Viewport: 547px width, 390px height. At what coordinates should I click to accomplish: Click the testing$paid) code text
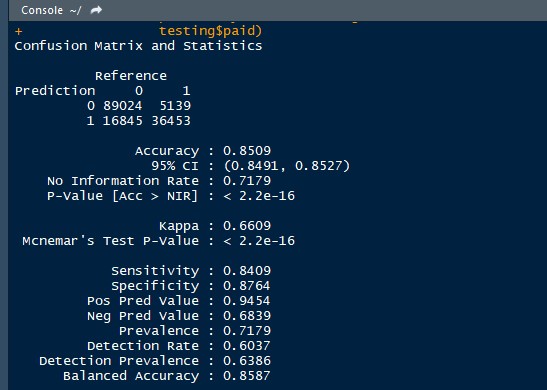[x=210, y=31]
